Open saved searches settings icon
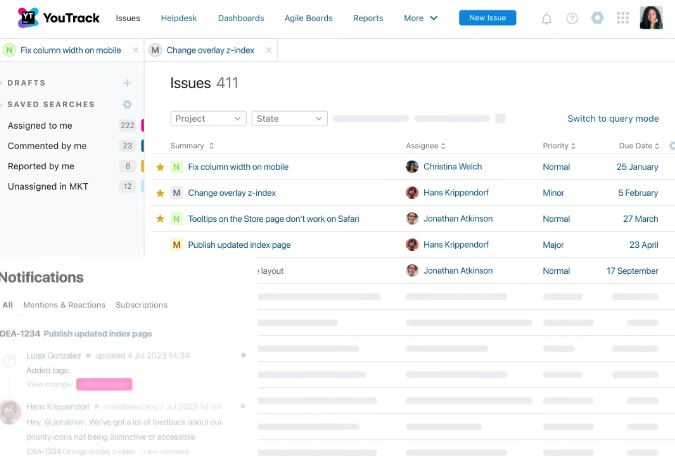Screen dimensions: 675x463 127,104
